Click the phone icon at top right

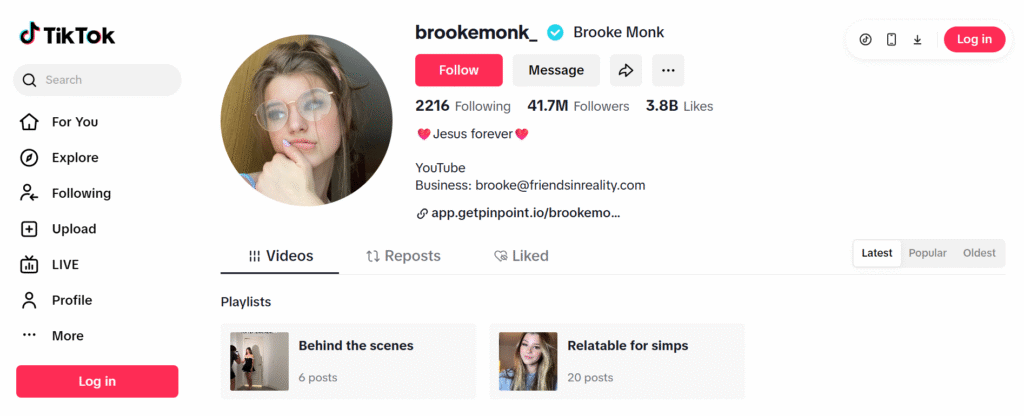(x=891, y=39)
